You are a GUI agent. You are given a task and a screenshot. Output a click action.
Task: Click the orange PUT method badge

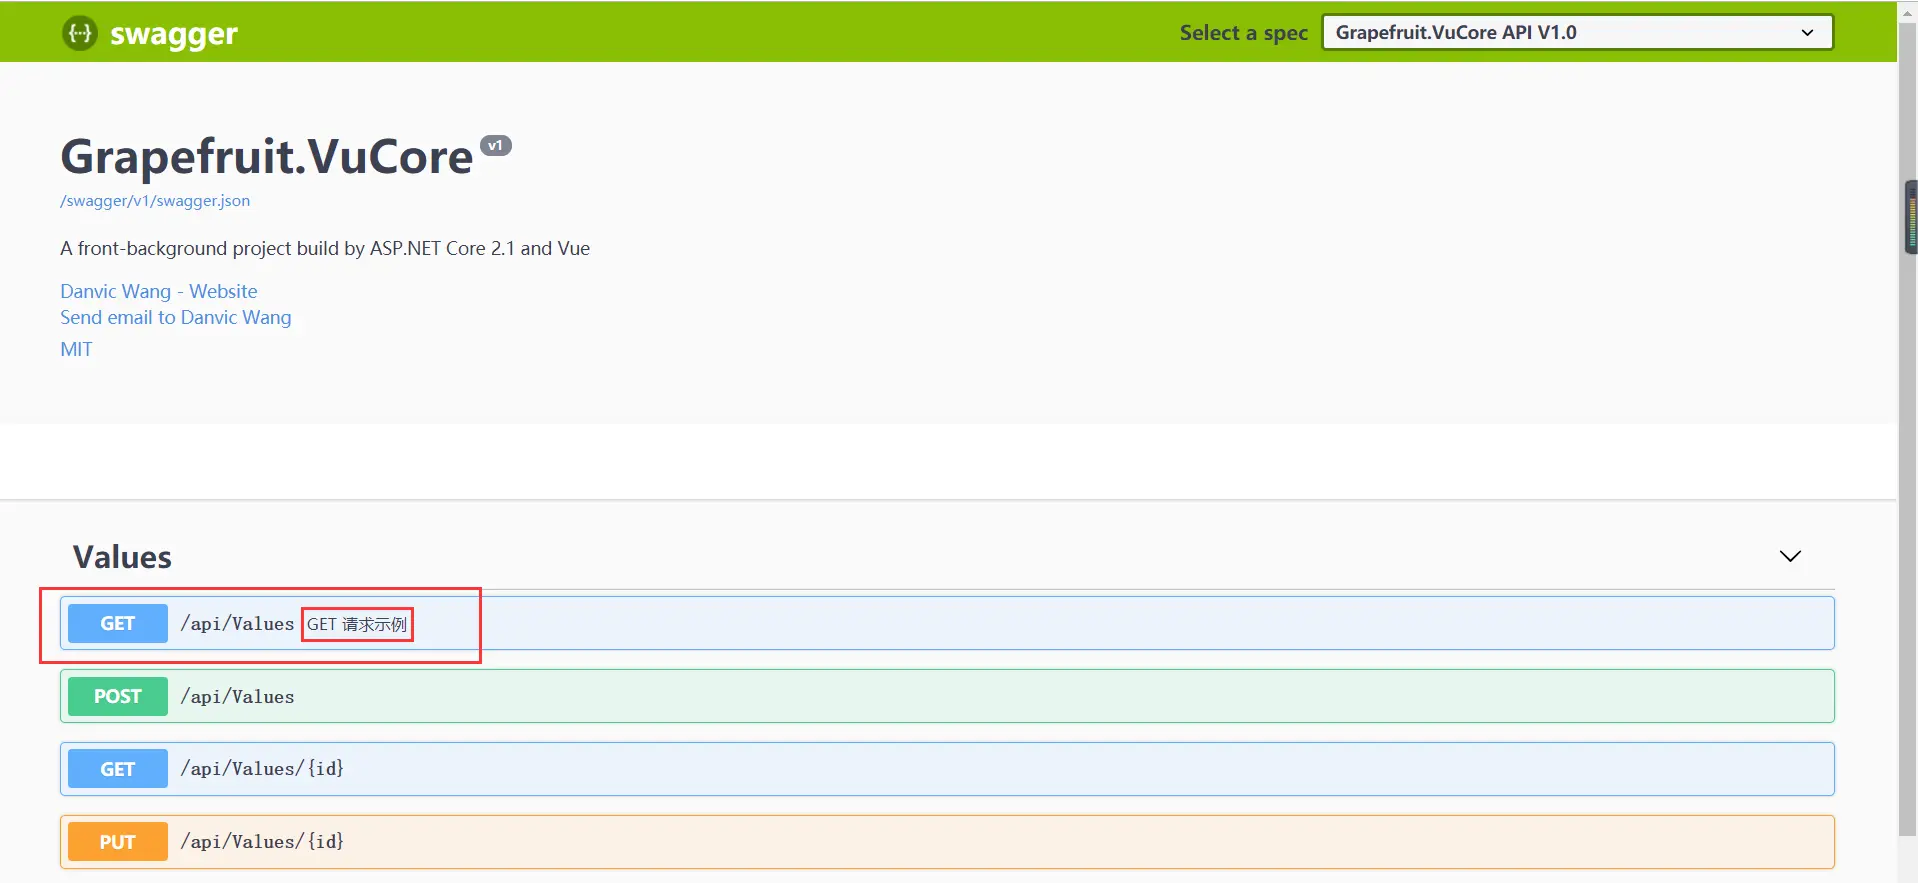[118, 842]
